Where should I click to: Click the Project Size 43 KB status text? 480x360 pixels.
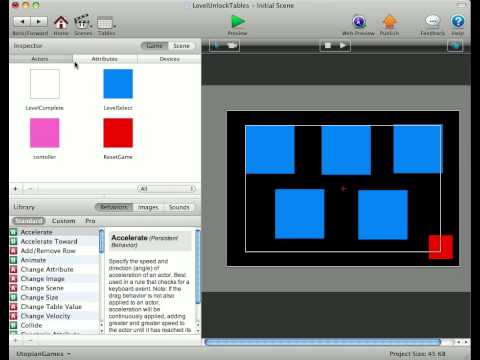pyautogui.click(x=417, y=354)
